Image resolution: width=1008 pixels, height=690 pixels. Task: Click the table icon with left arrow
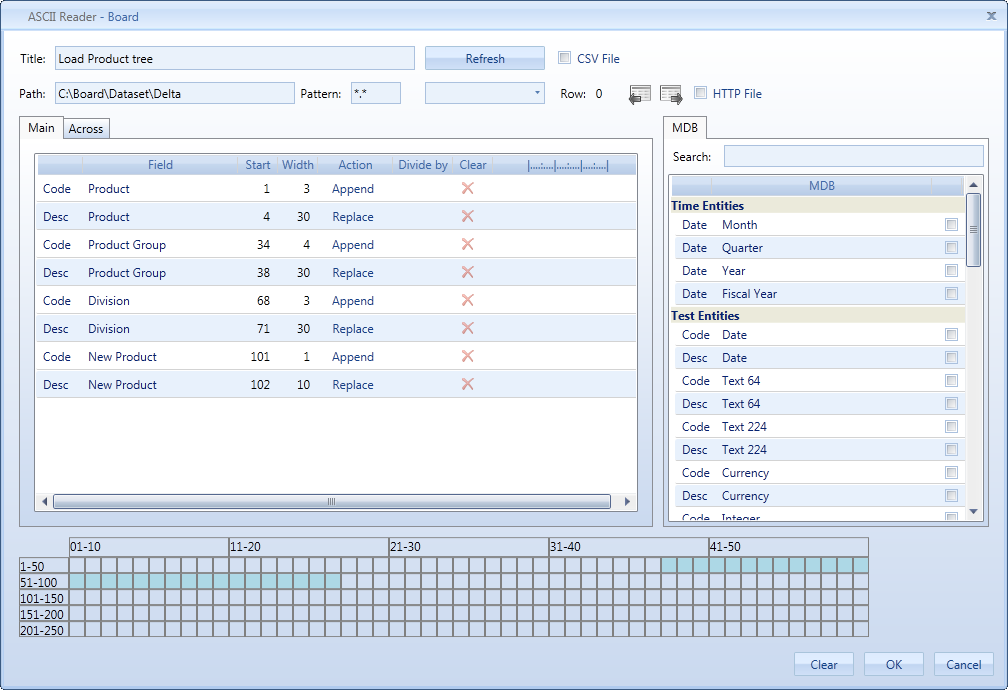(639, 95)
